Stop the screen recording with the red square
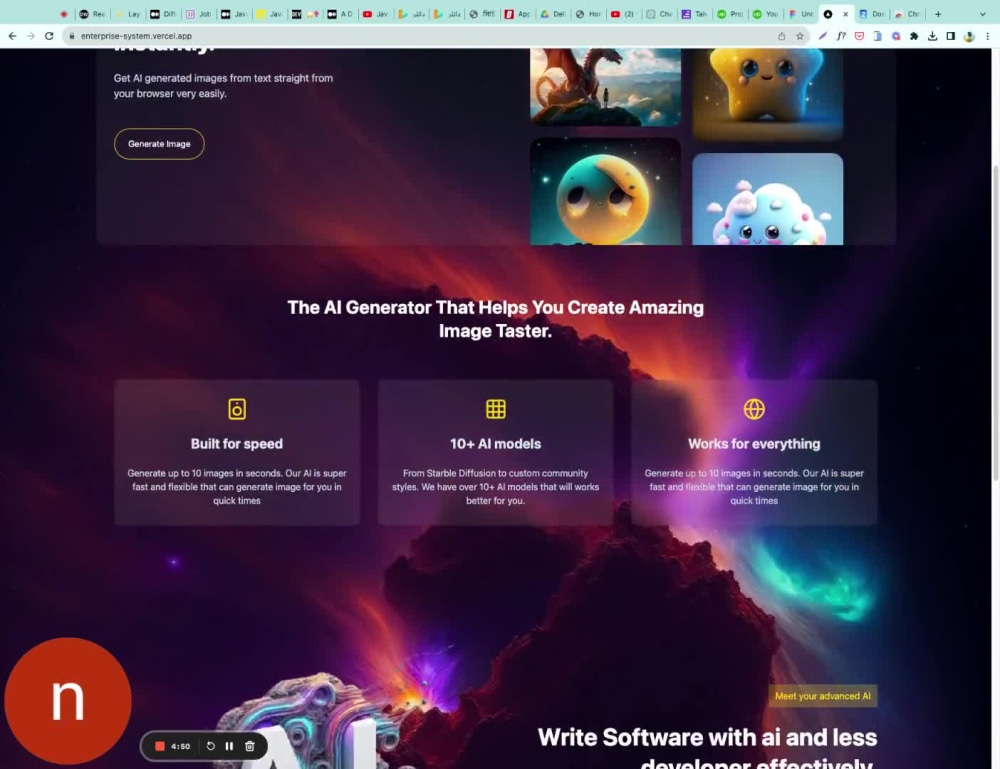Viewport: 1000px width, 769px height. (160, 746)
